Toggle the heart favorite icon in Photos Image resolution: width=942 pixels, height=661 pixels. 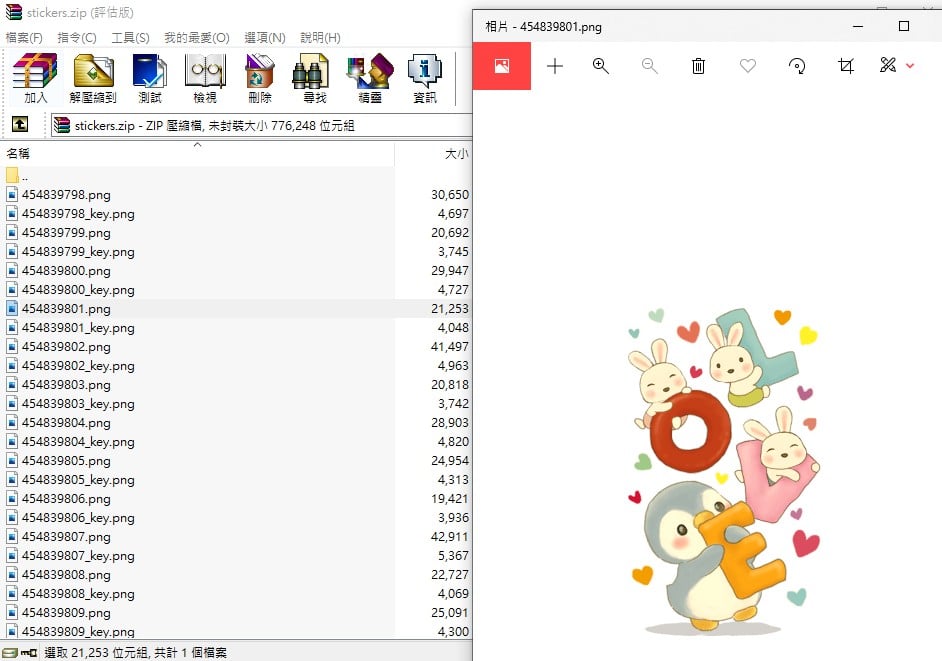pyautogui.click(x=747, y=65)
